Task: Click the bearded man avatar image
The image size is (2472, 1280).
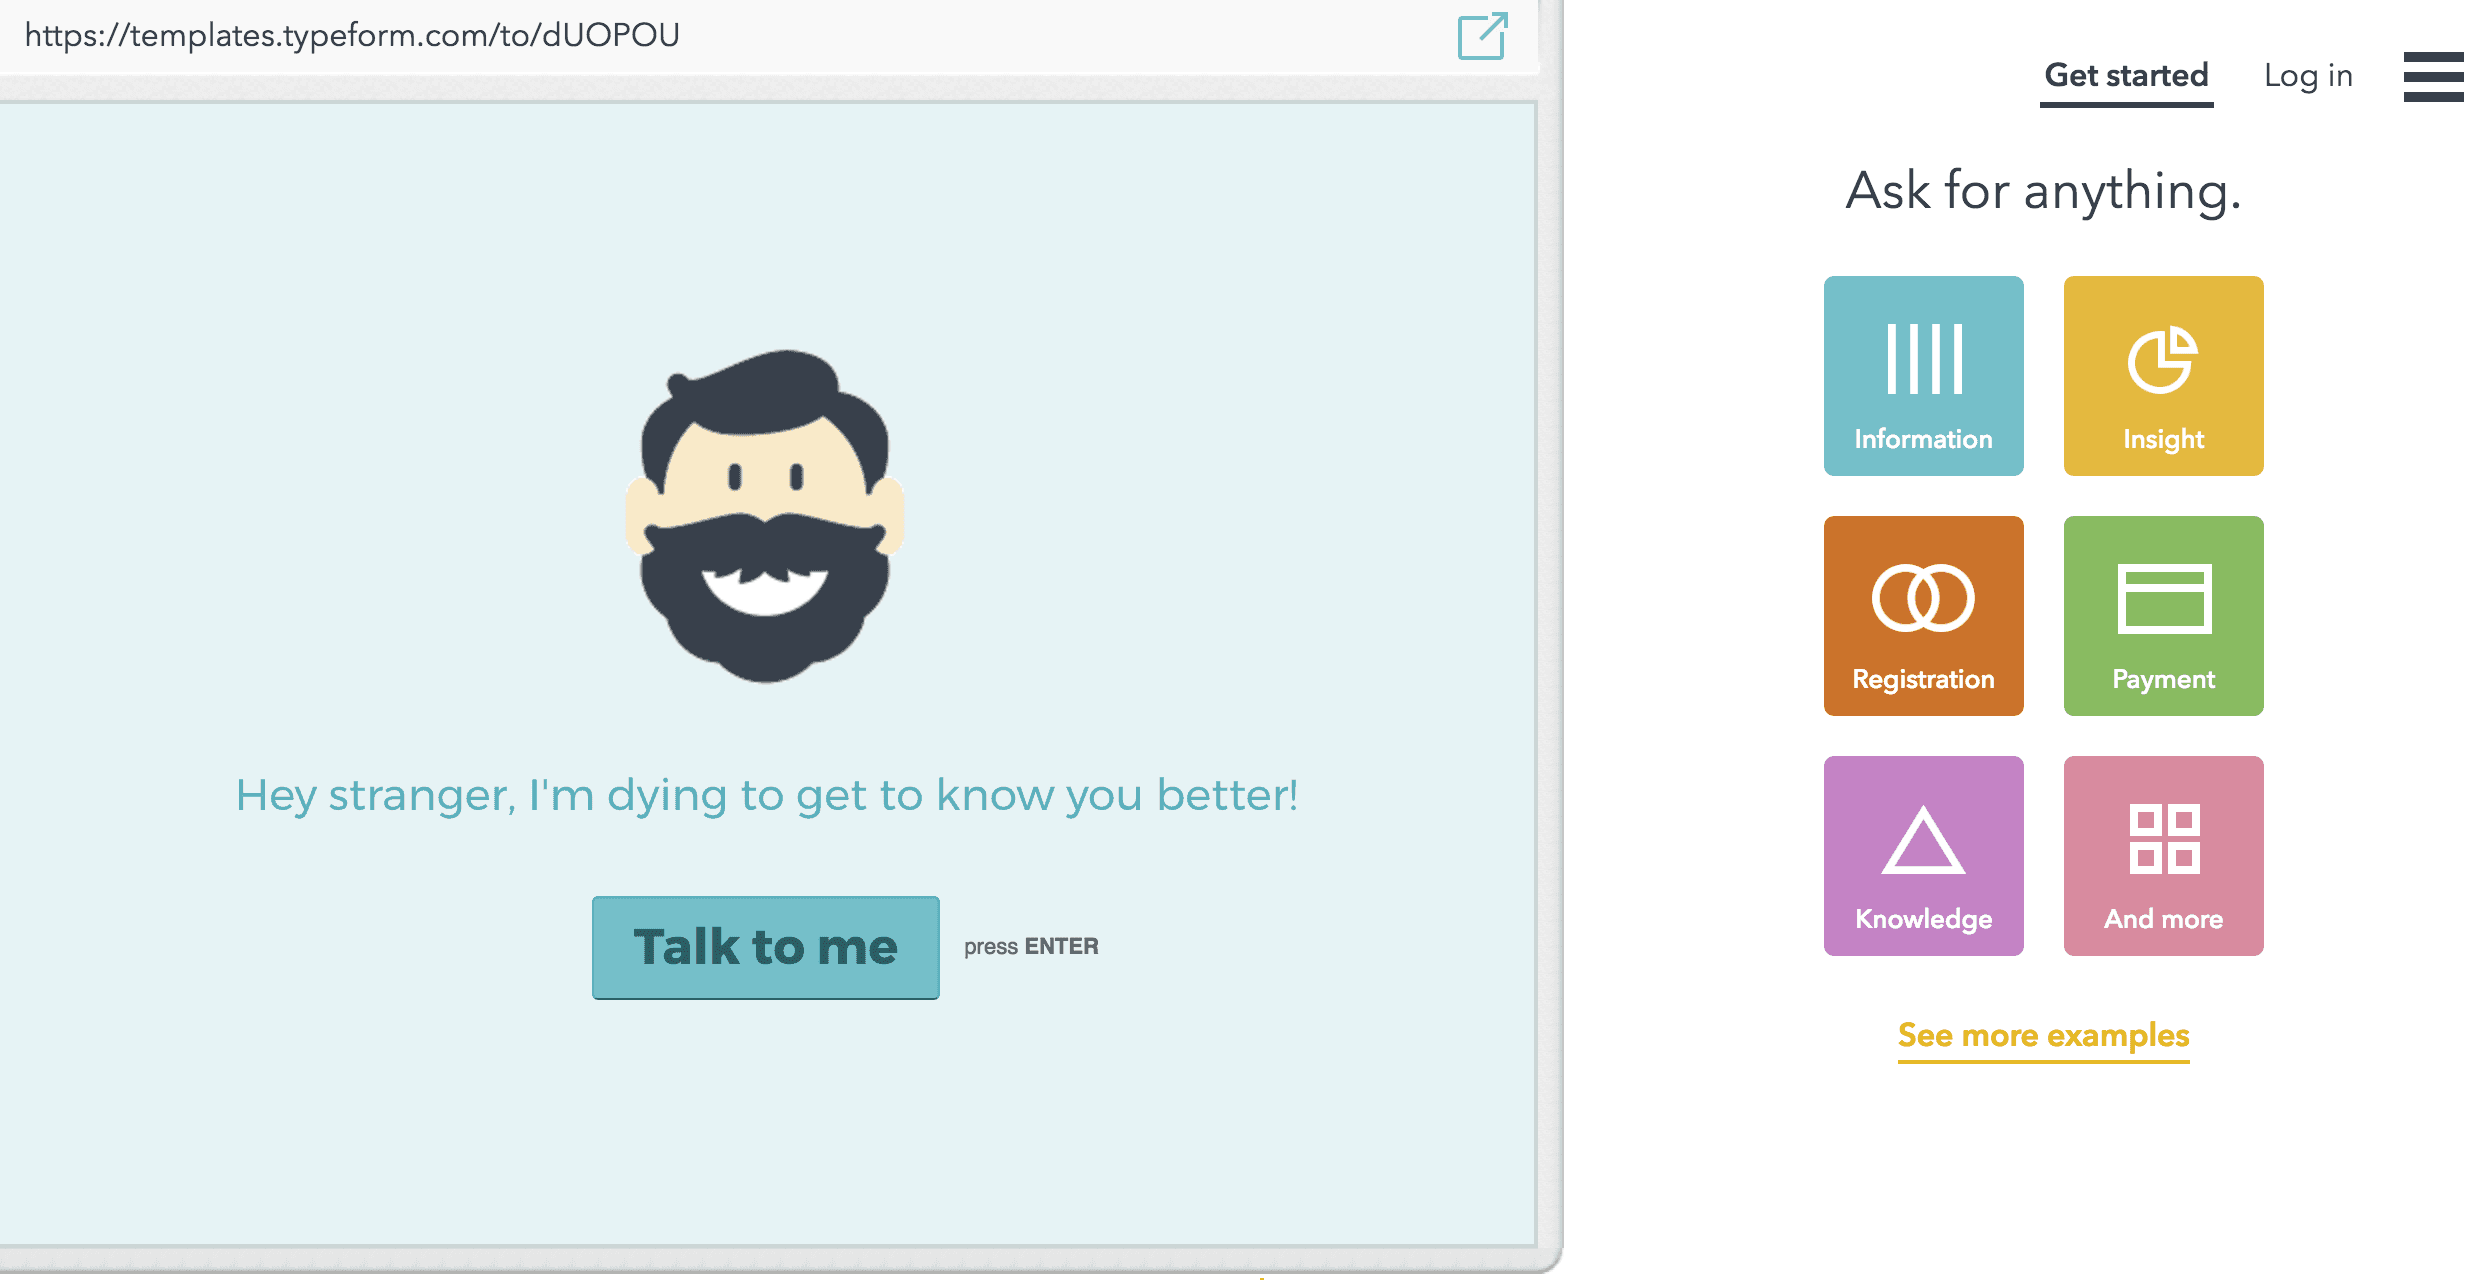Action: coord(765,516)
